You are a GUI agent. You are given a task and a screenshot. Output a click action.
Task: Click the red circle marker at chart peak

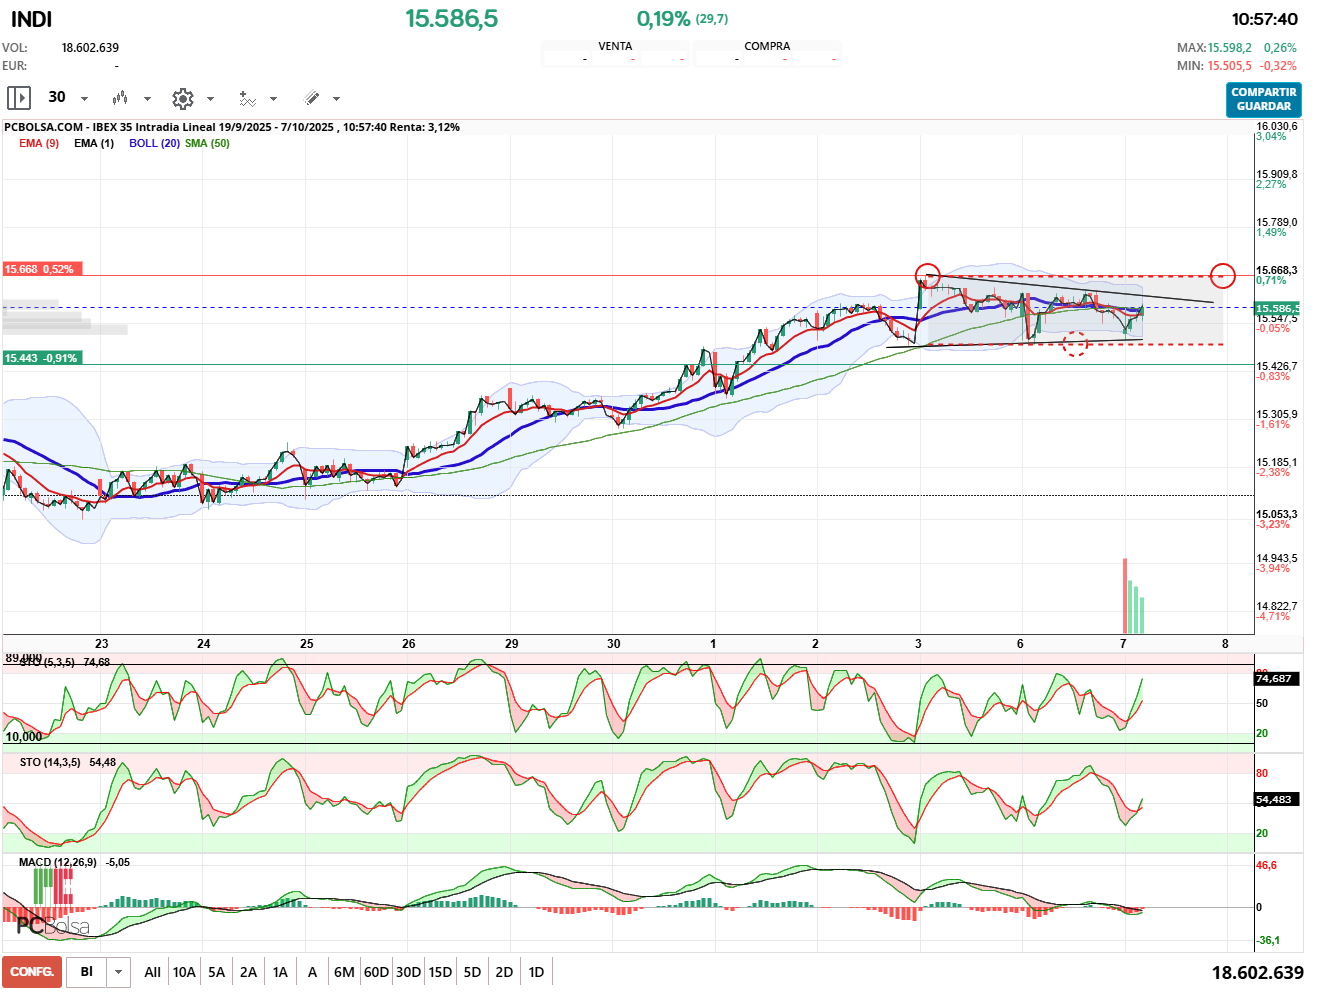coord(927,275)
